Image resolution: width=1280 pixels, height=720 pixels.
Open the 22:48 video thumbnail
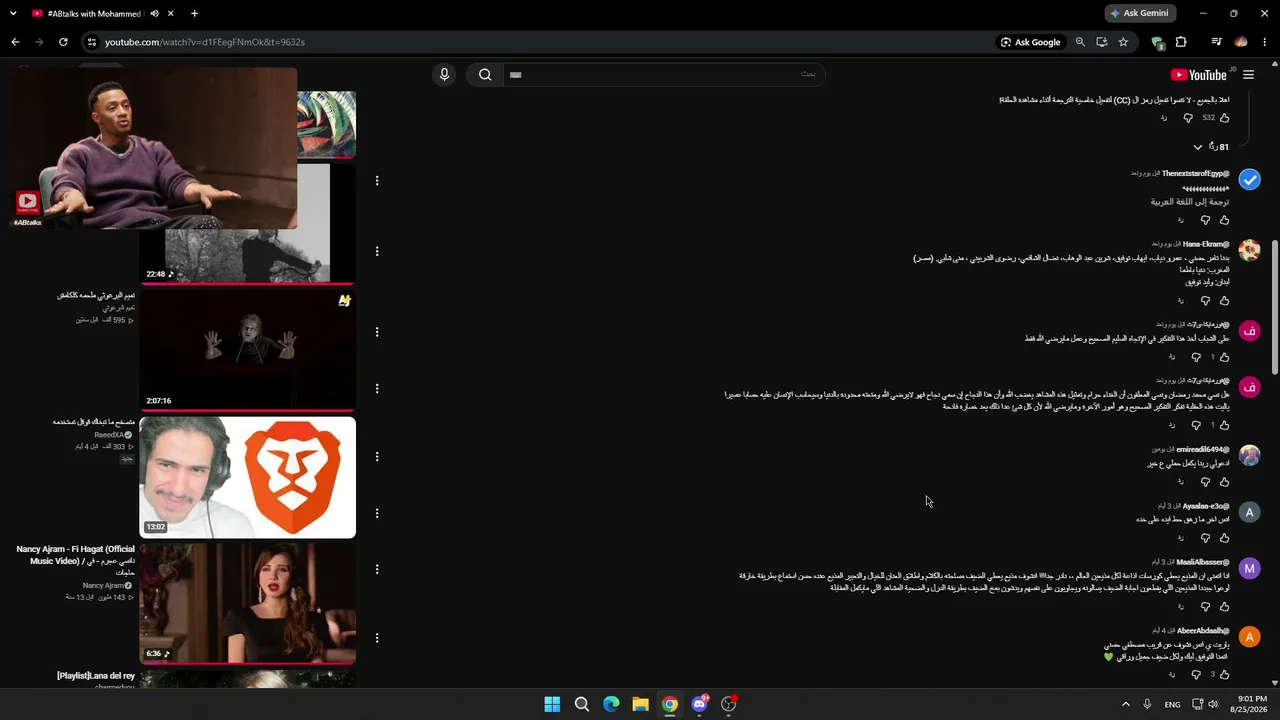[247, 224]
